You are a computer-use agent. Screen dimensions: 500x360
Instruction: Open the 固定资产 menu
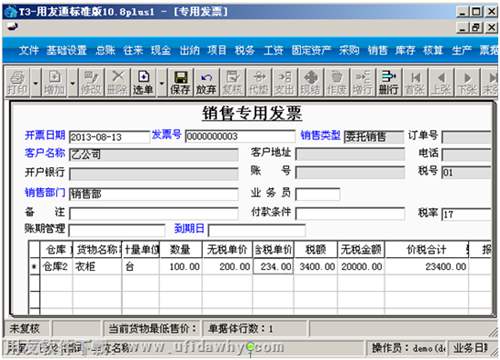[x=311, y=50]
